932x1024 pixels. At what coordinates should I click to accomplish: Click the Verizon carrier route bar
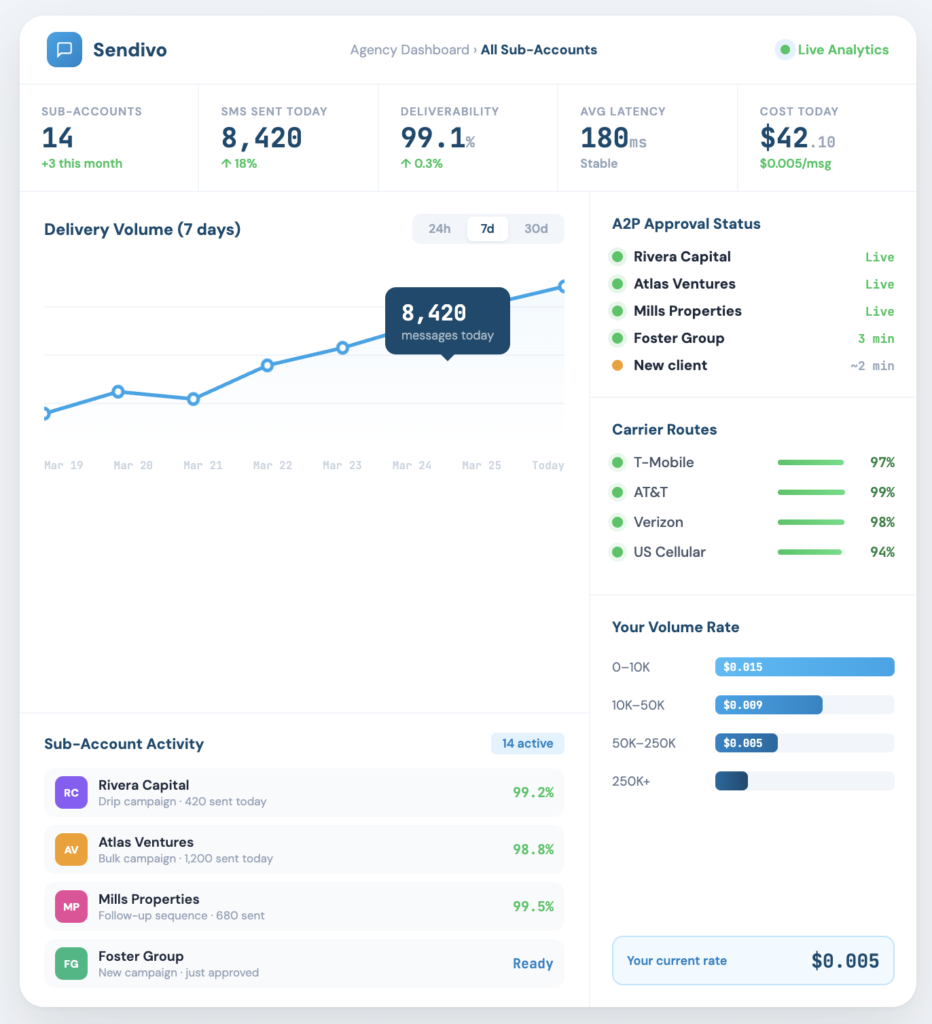tap(810, 522)
